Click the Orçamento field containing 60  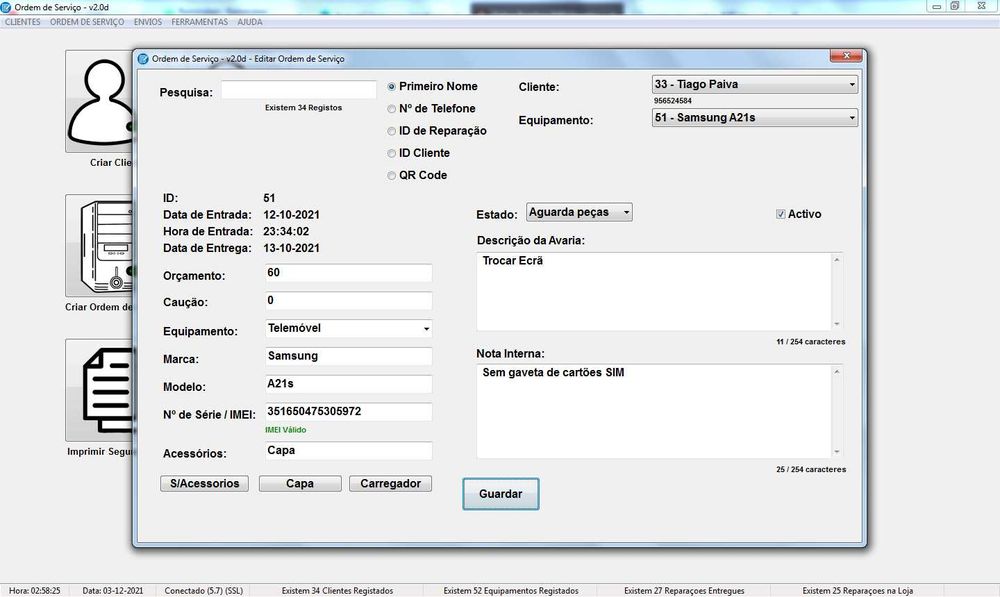click(349, 273)
